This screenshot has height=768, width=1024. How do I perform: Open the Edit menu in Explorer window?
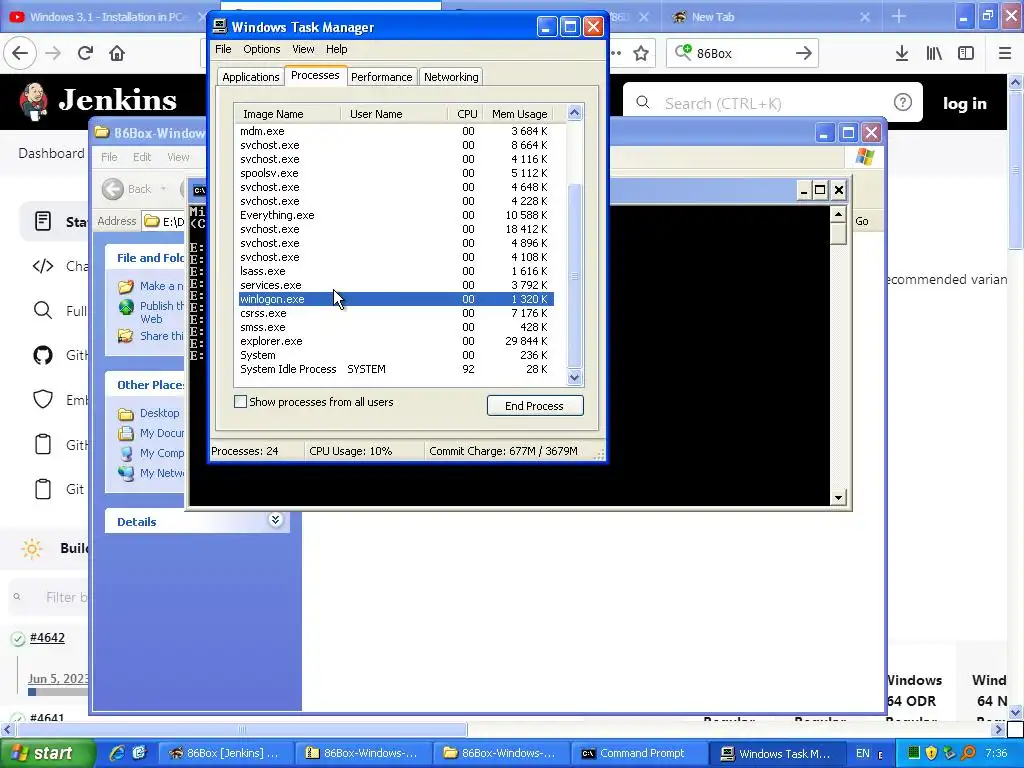[142, 157]
